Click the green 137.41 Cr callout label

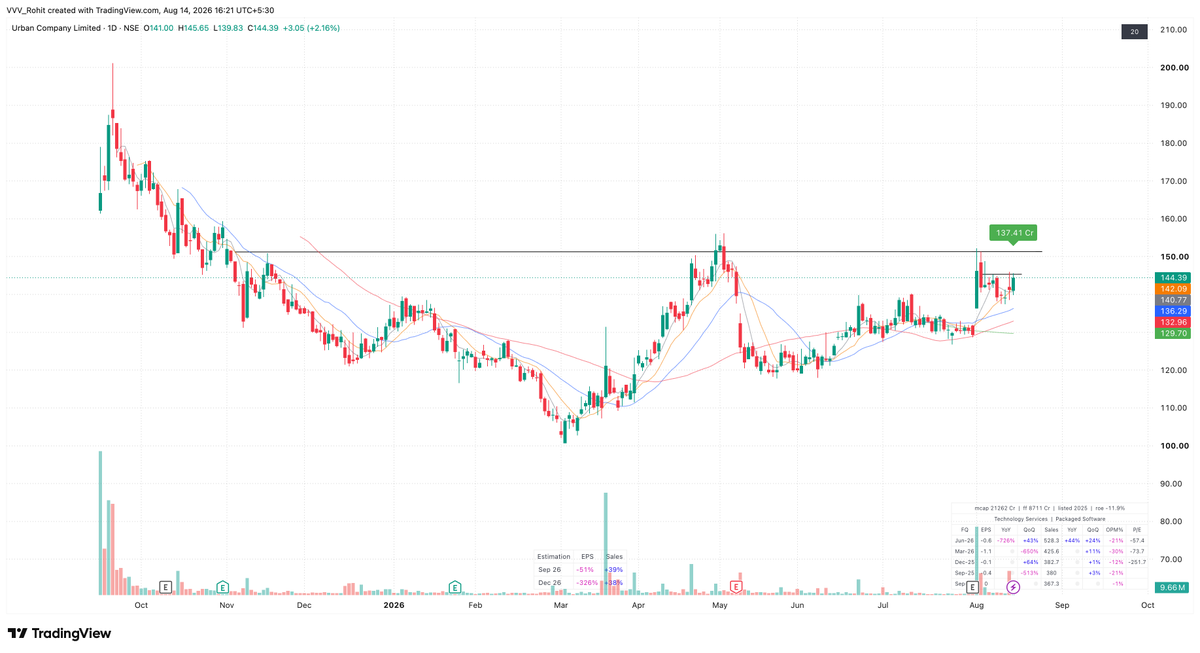pos(1013,232)
